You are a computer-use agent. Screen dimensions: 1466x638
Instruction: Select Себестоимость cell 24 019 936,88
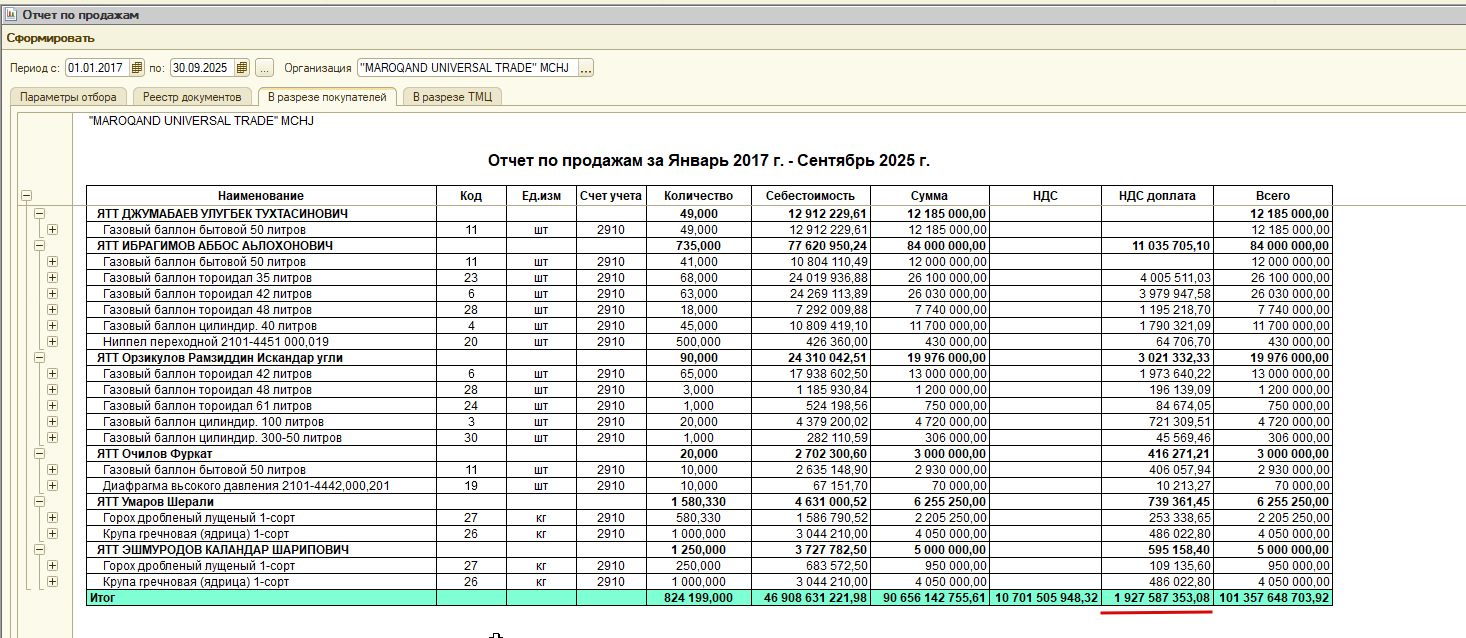tap(810, 277)
